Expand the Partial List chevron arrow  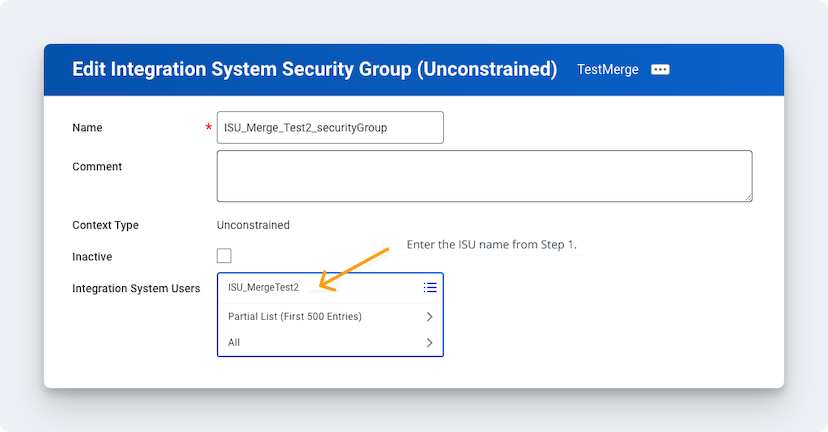pyautogui.click(x=429, y=317)
